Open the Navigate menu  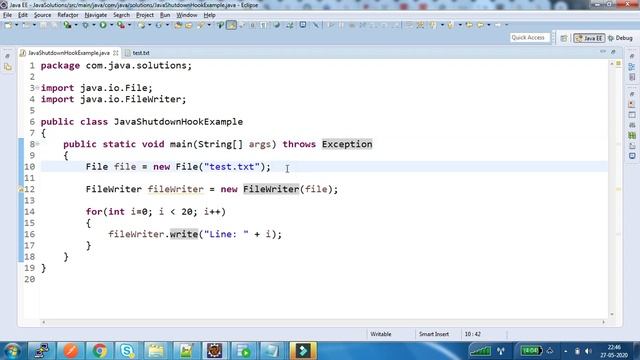coord(96,15)
